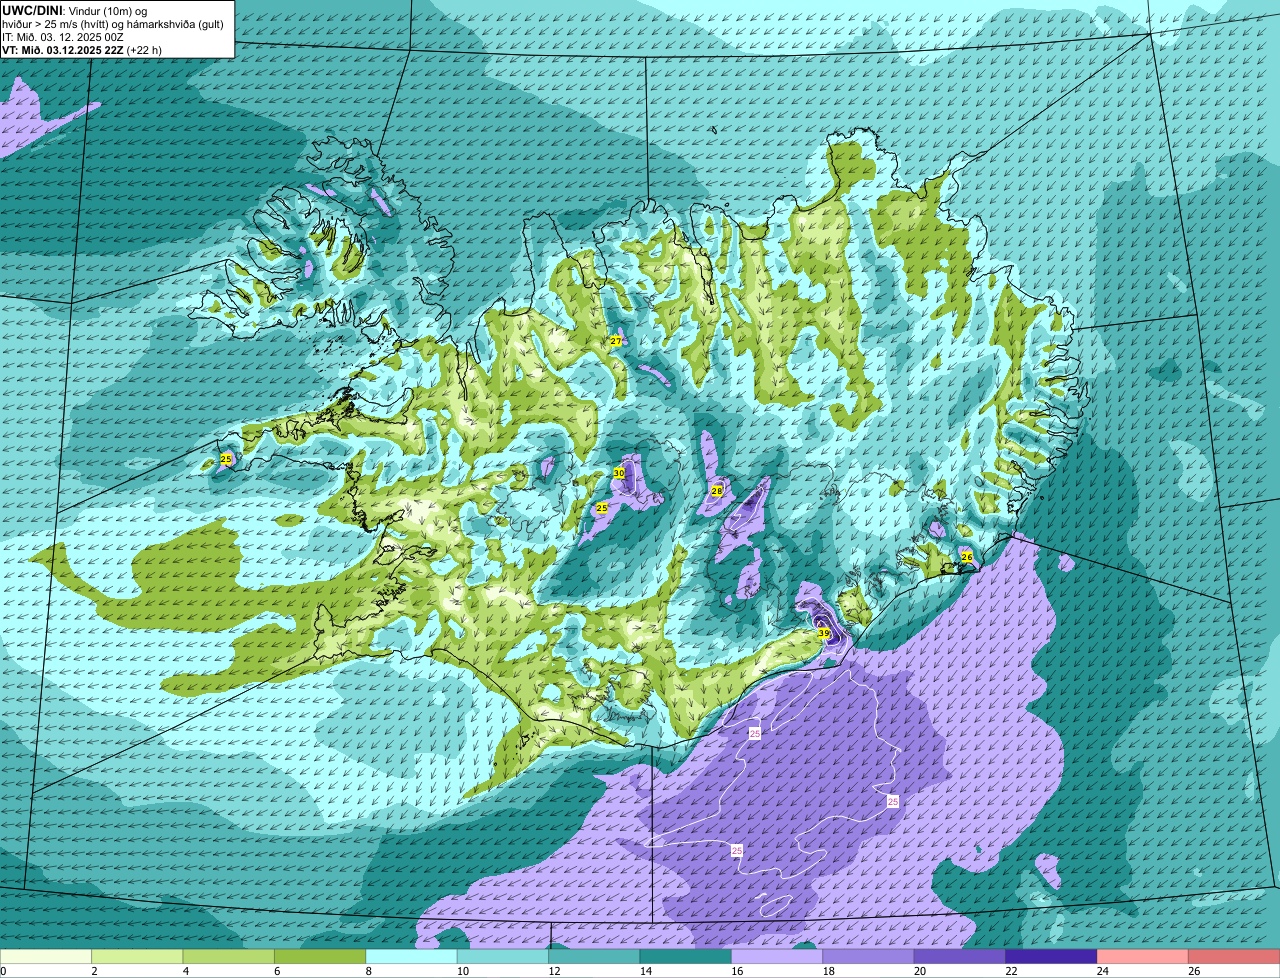Click the yellow 30 max gust label
Screen dimensions: 1280x978
[x=619, y=472]
